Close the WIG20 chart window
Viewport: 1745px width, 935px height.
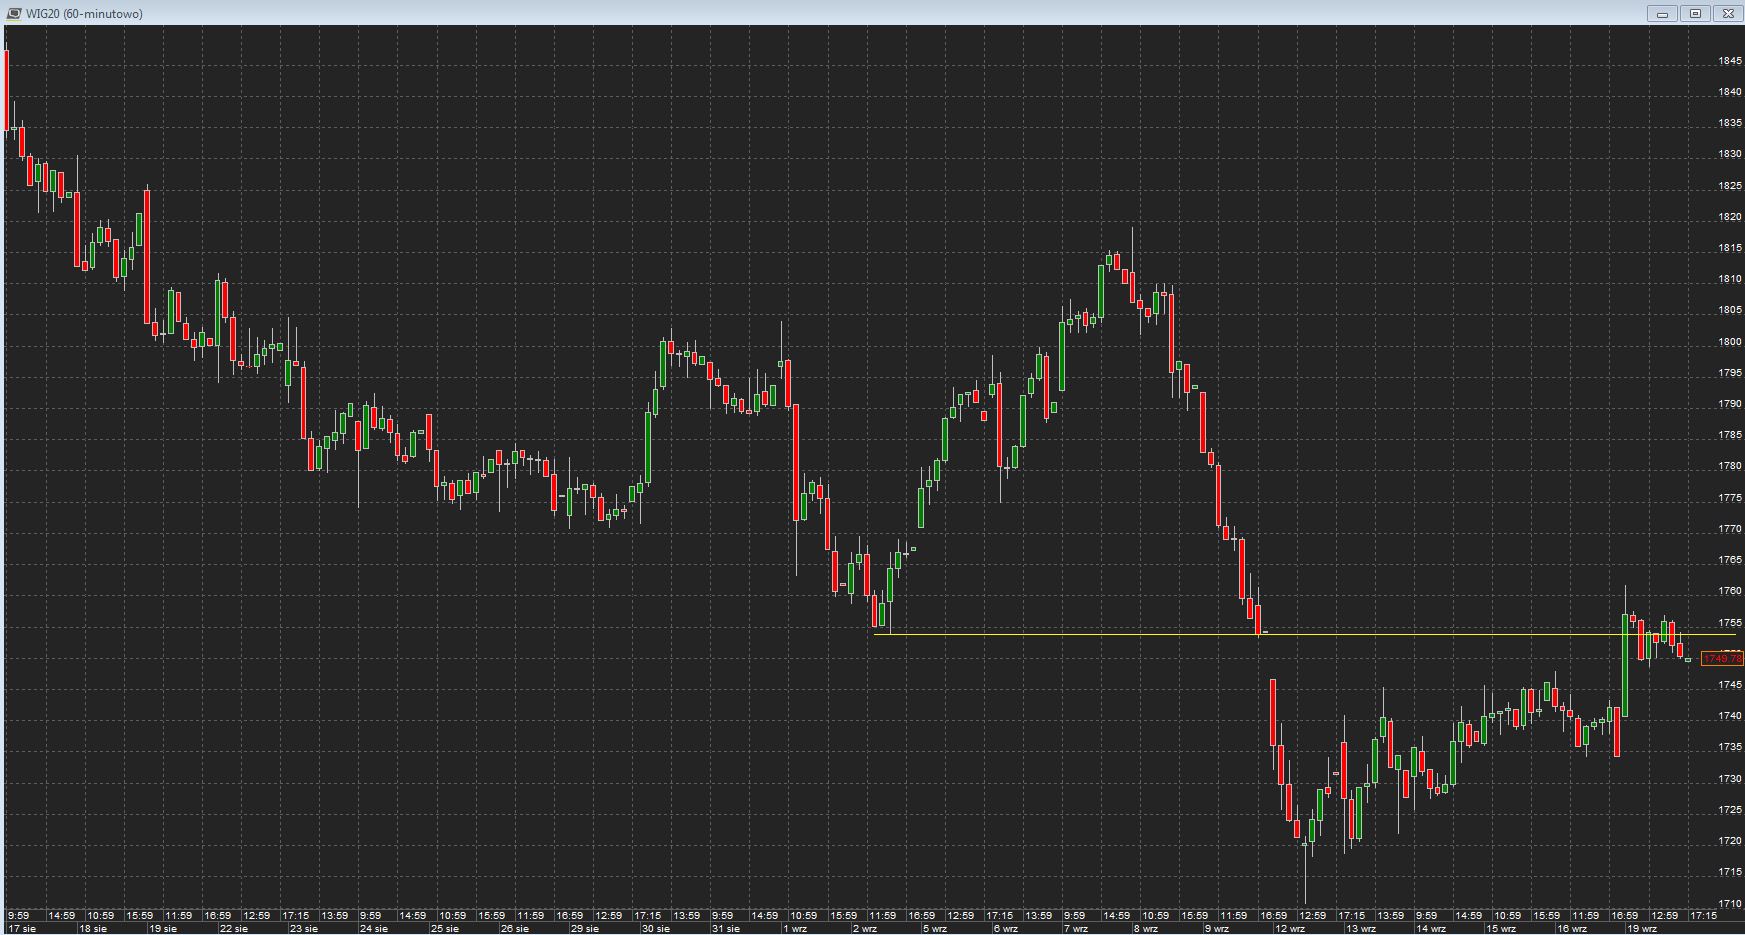[x=1727, y=13]
